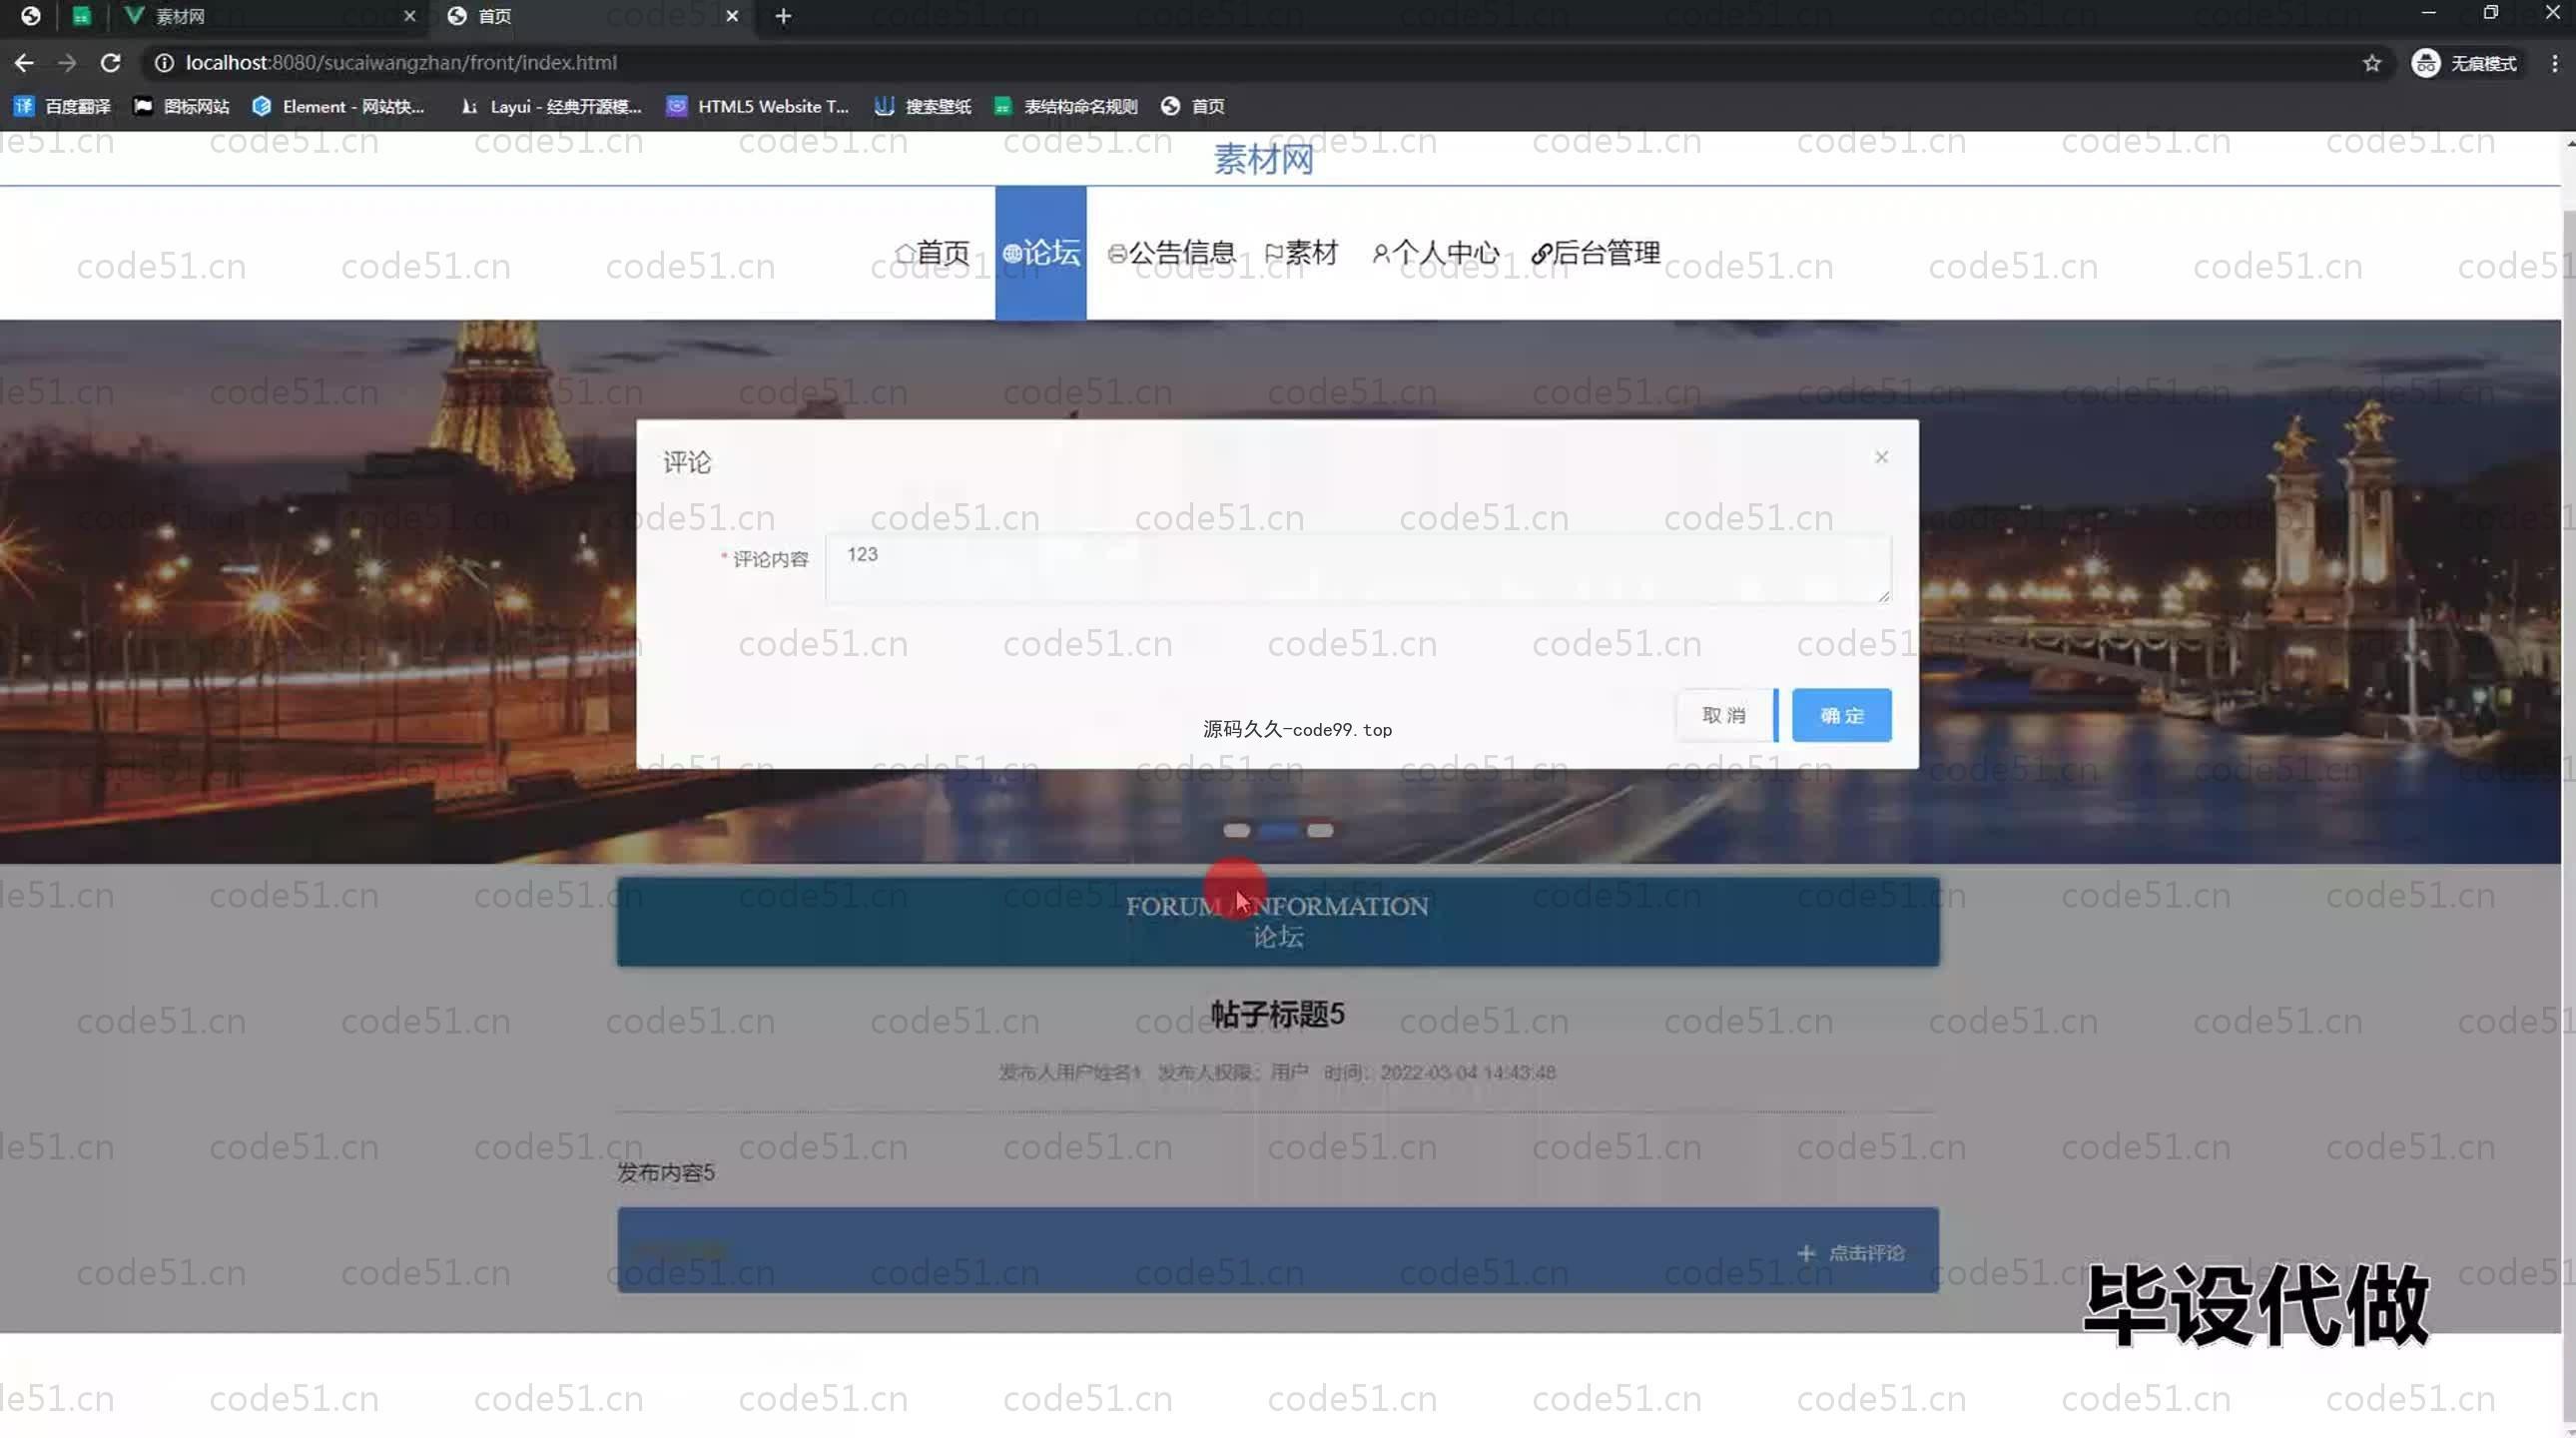Click the green pinned tab icon

click(82, 16)
